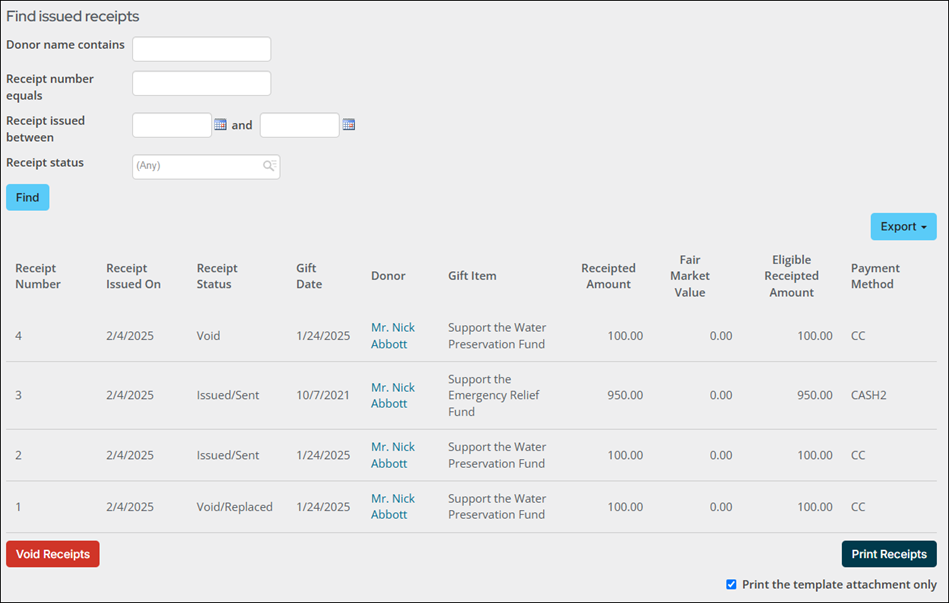Click the receipted amount 950.00
This screenshot has width=950, height=603.
[x=625, y=395]
